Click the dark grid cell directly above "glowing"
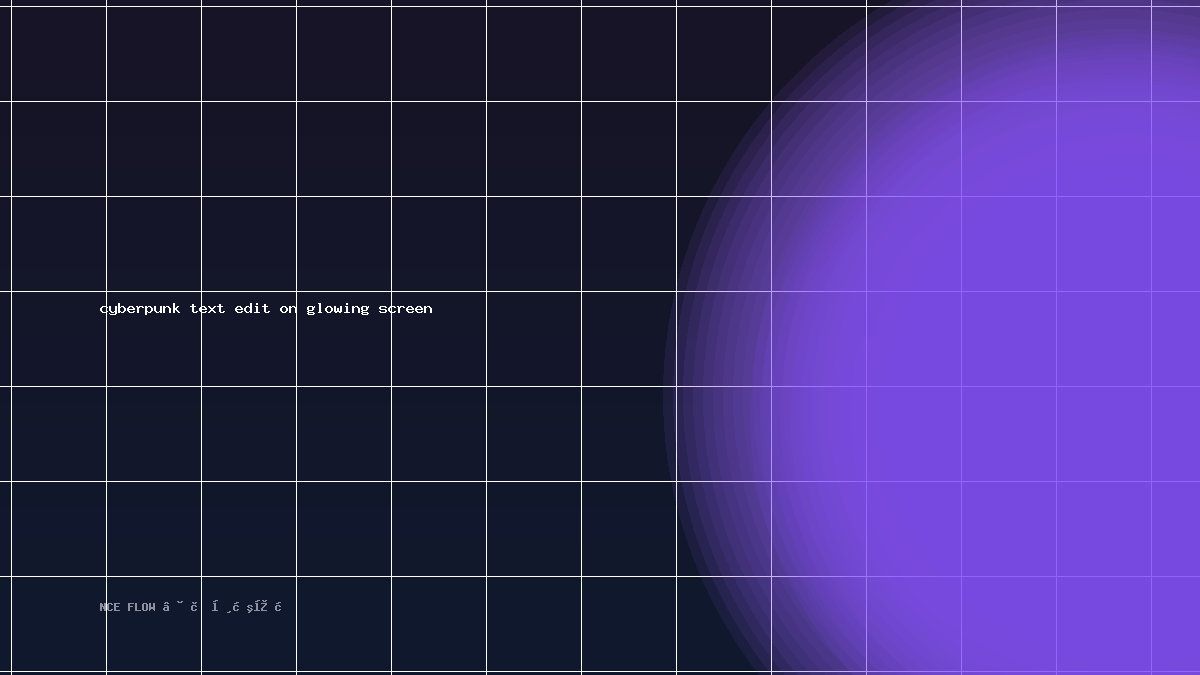This screenshot has width=1200, height=675. [343, 244]
